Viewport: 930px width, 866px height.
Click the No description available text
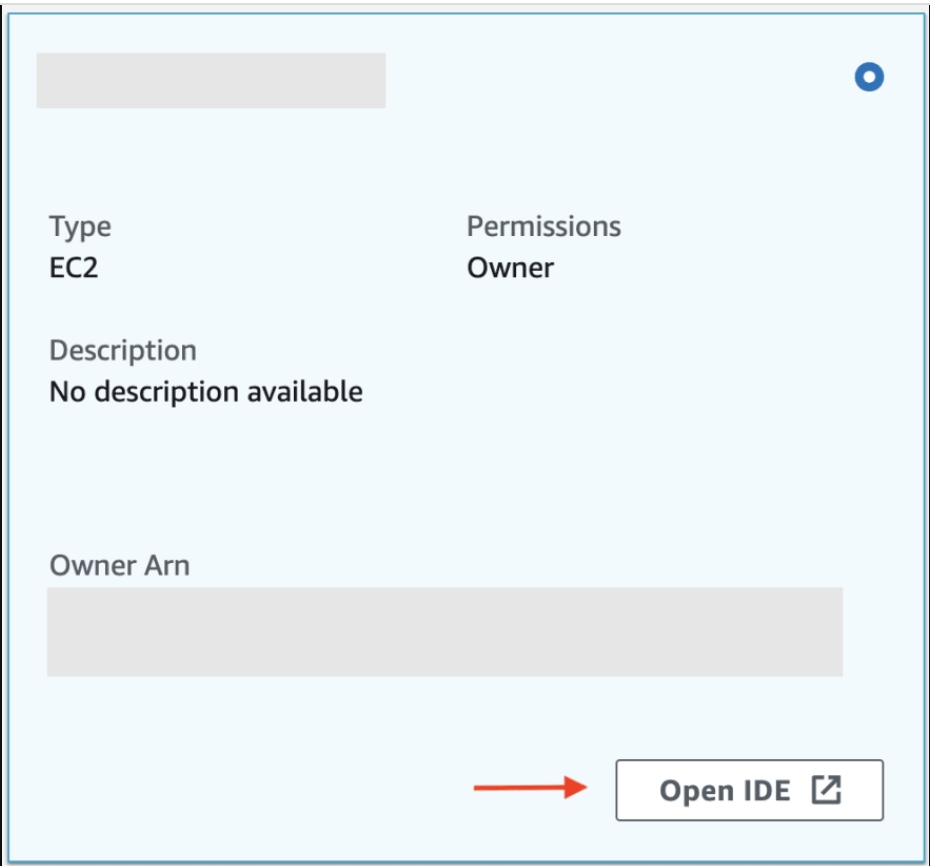pyautogui.click(x=206, y=391)
